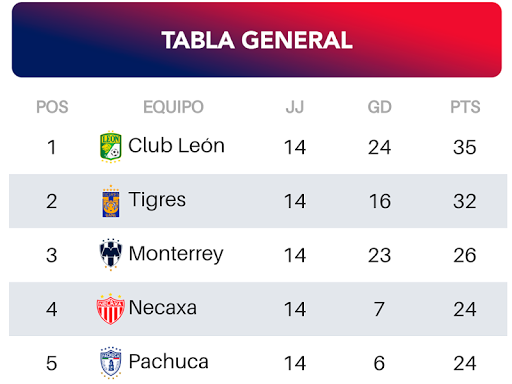512x384 pixels.
Task: Sort by the POS column header
Action: click(52, 107)
